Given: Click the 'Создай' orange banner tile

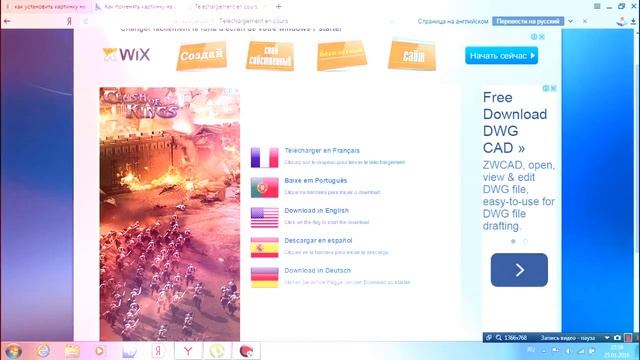Looking at the screenshot, I should (x=201, y=56).
